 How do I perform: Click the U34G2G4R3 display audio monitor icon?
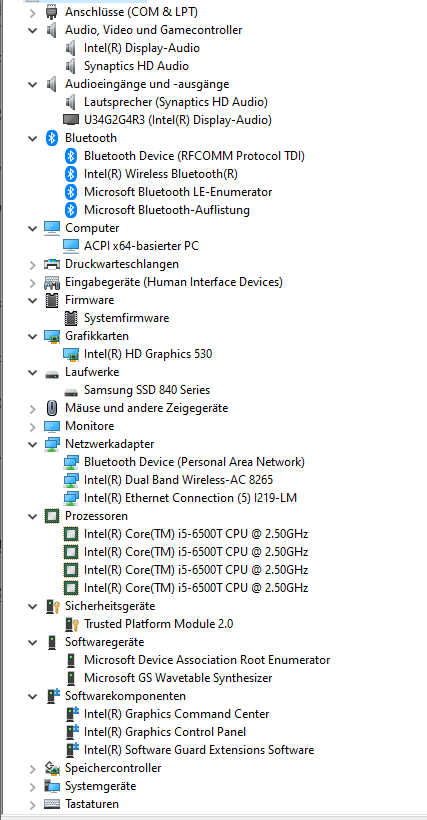point(71,120)
